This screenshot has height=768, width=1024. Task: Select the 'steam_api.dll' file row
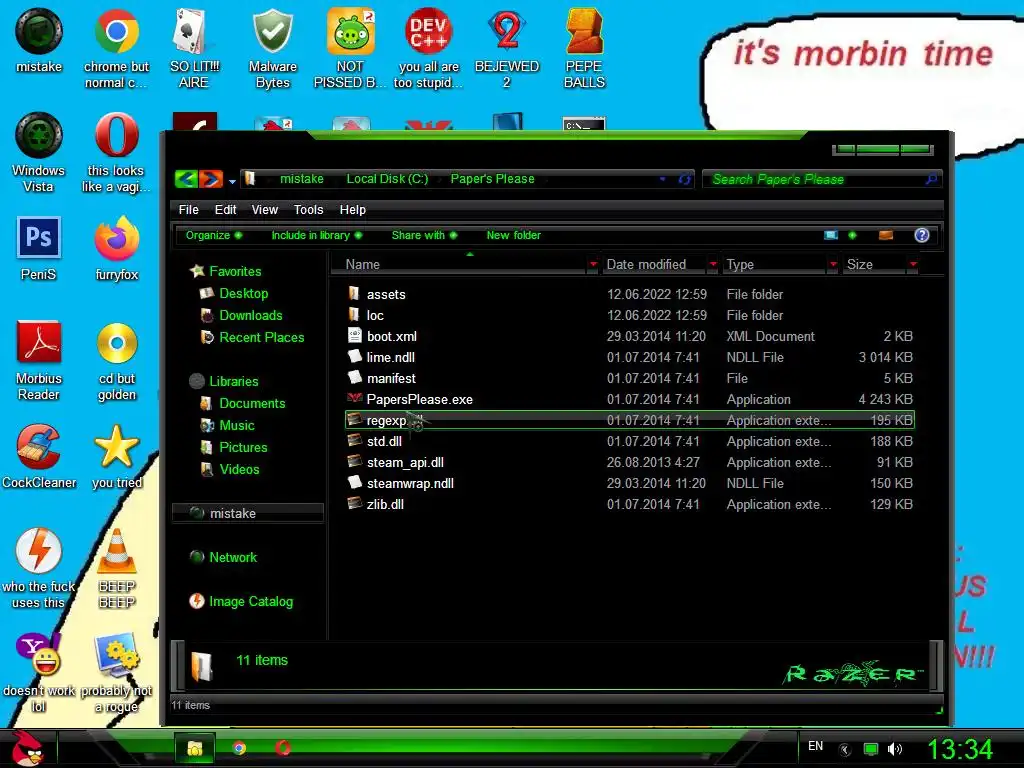630,462
